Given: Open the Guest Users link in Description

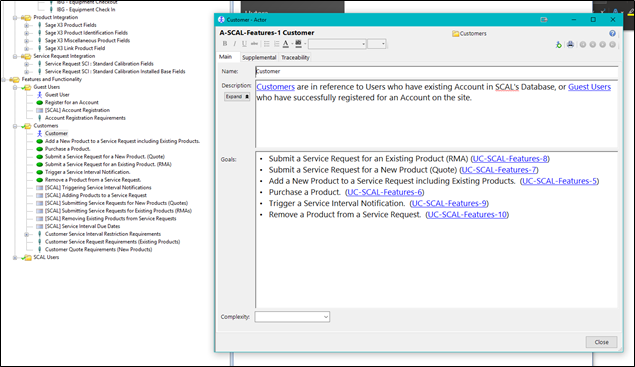Looking at the screenshot, I should (x=589, y=87).
